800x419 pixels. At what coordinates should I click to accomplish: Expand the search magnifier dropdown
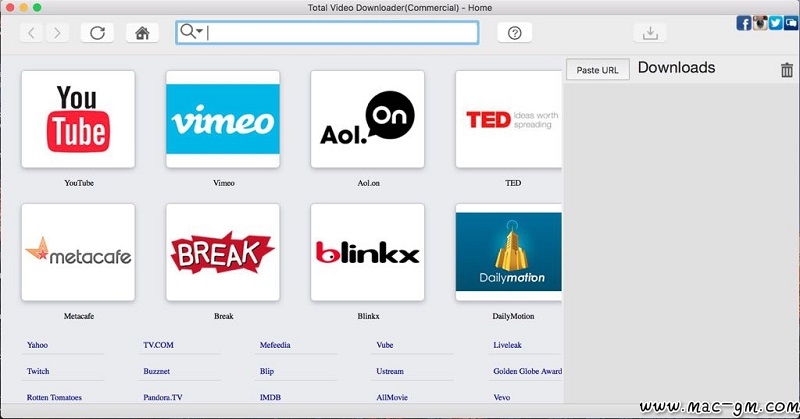(x=190, y=32)
